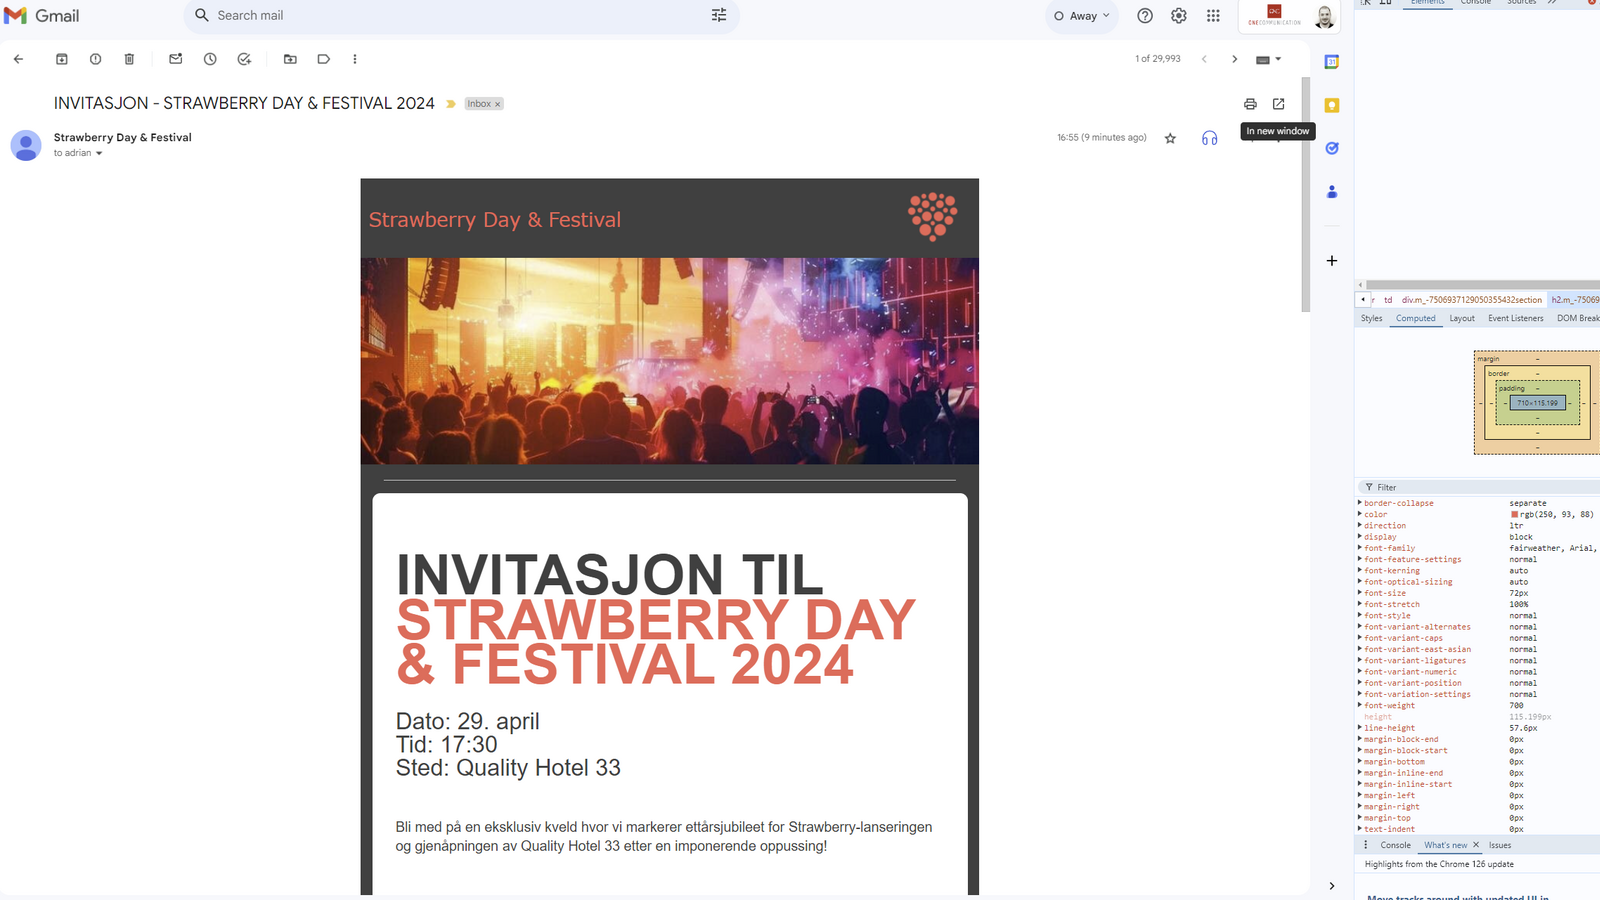Go back to the inbox list
1600x900 pixels.
tap(18, 59)
